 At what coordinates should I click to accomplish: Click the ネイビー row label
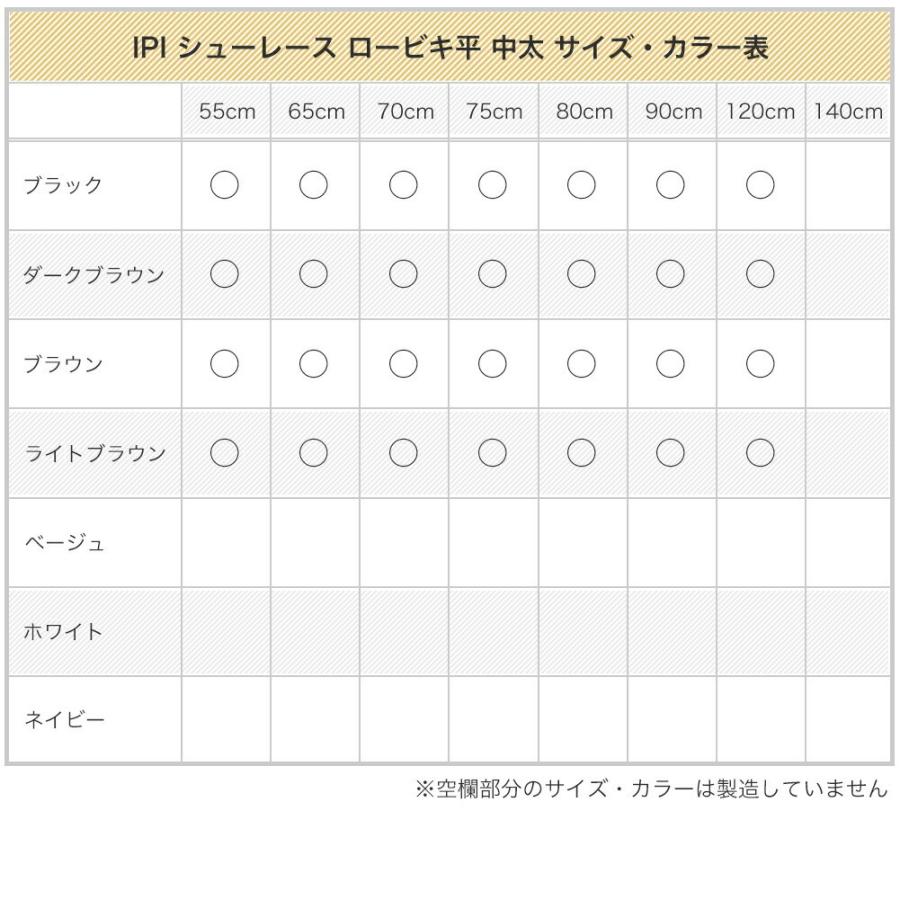click(x=64, y=719)
